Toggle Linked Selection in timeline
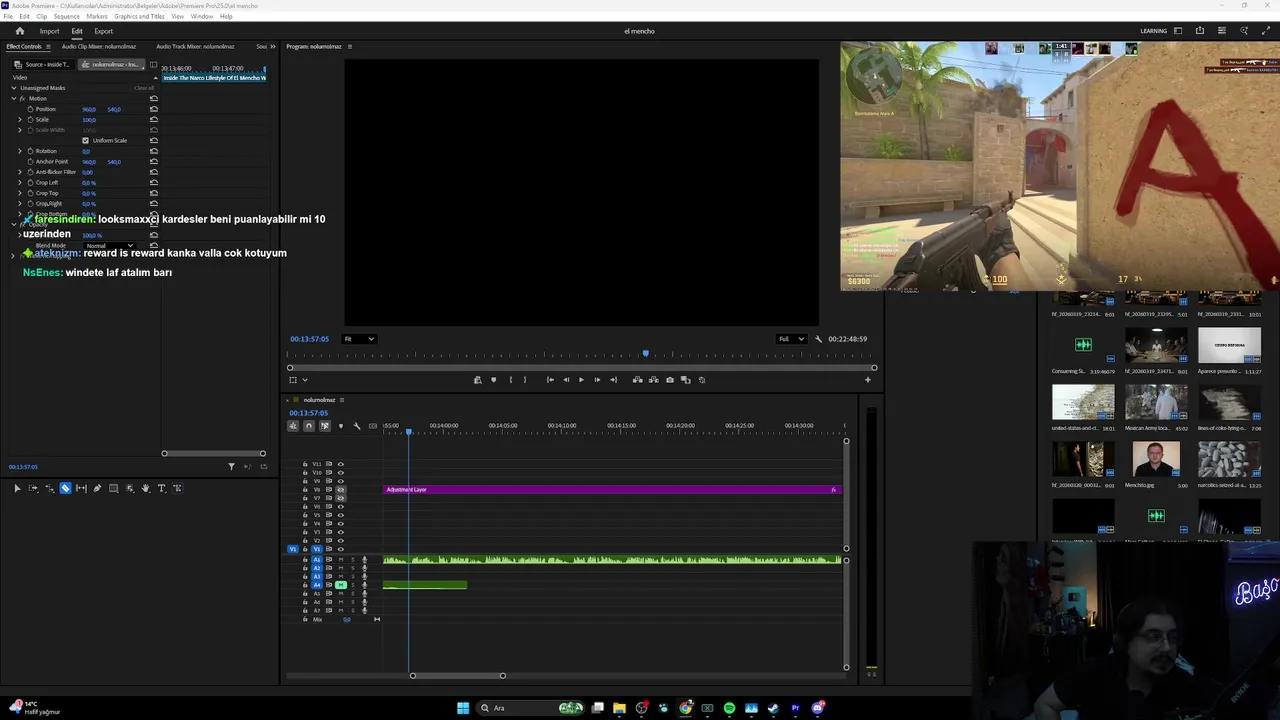 click(324, 426)
